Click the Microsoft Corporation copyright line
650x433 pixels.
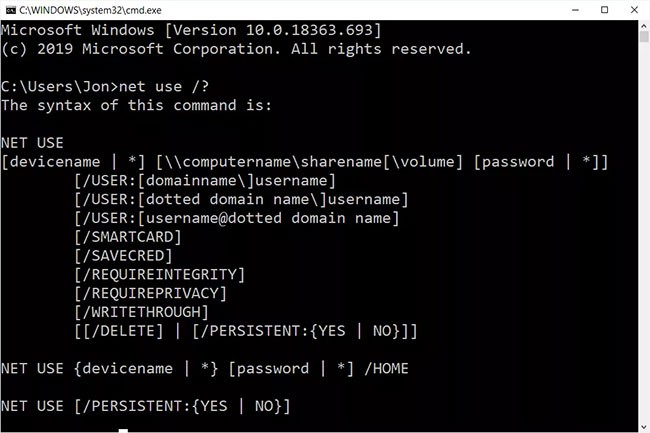tap(236, 48)
